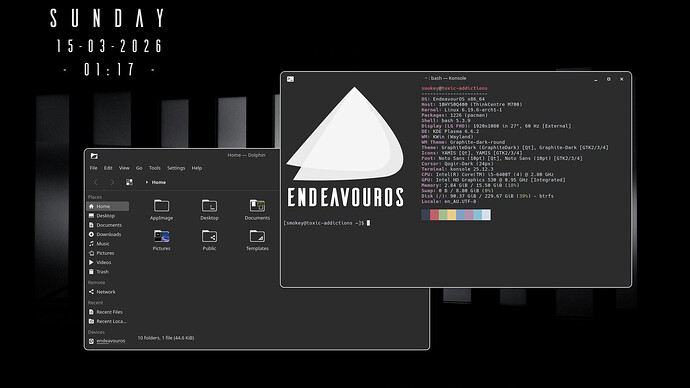Click the Home breadcrumb in location bar
Image resolution: width=690 pixels, height=388 pixels.
(159, 182)
